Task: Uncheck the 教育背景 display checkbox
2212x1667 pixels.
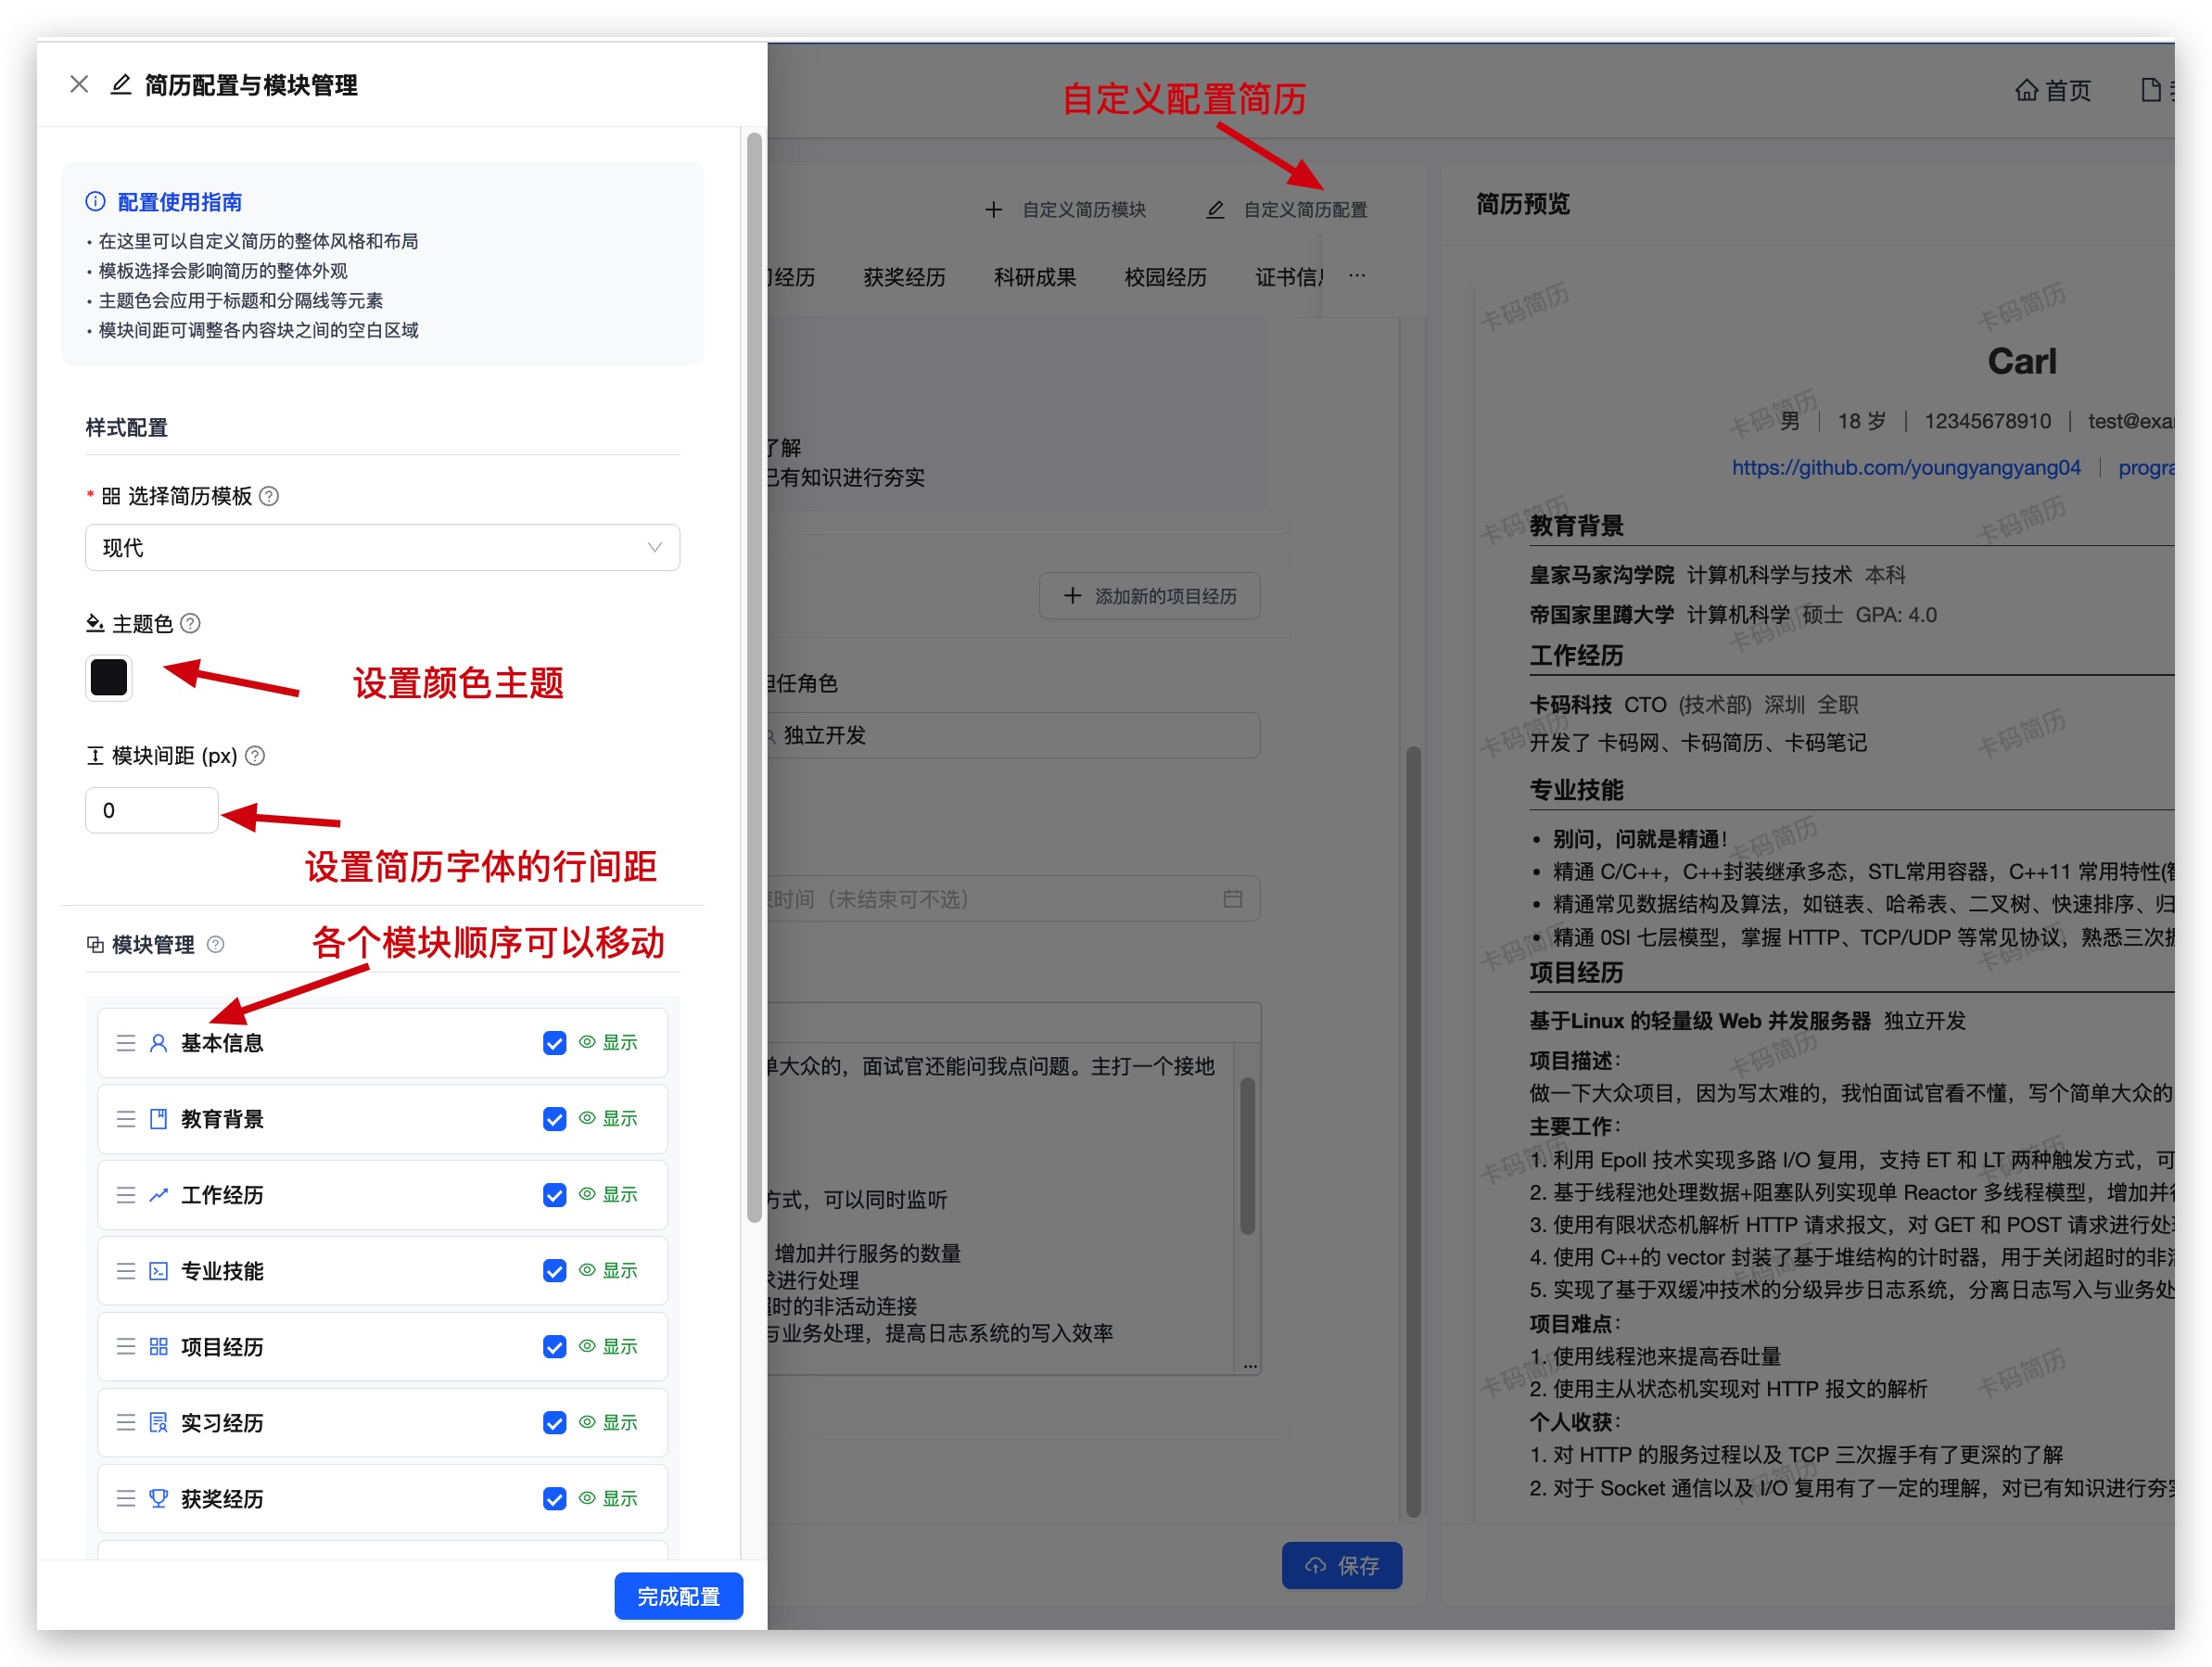Action: (554, 1119)
